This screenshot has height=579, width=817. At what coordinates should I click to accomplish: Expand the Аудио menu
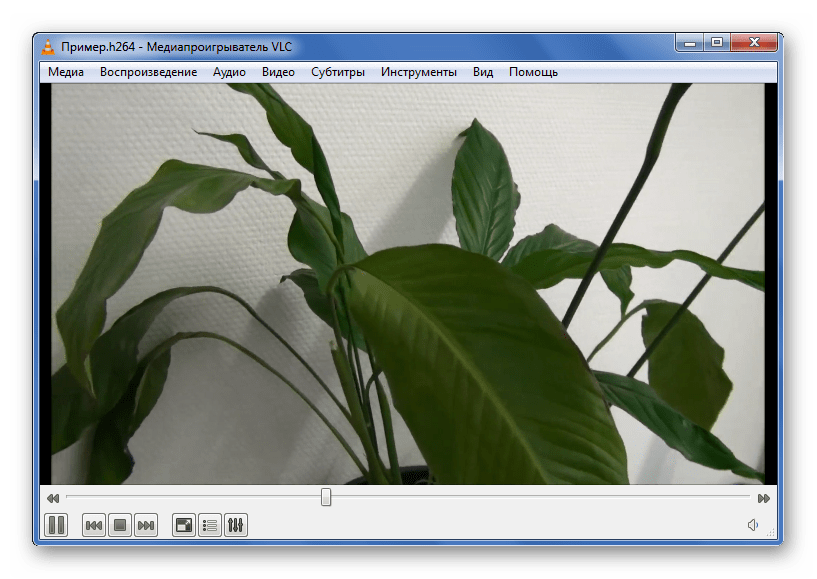229,72
